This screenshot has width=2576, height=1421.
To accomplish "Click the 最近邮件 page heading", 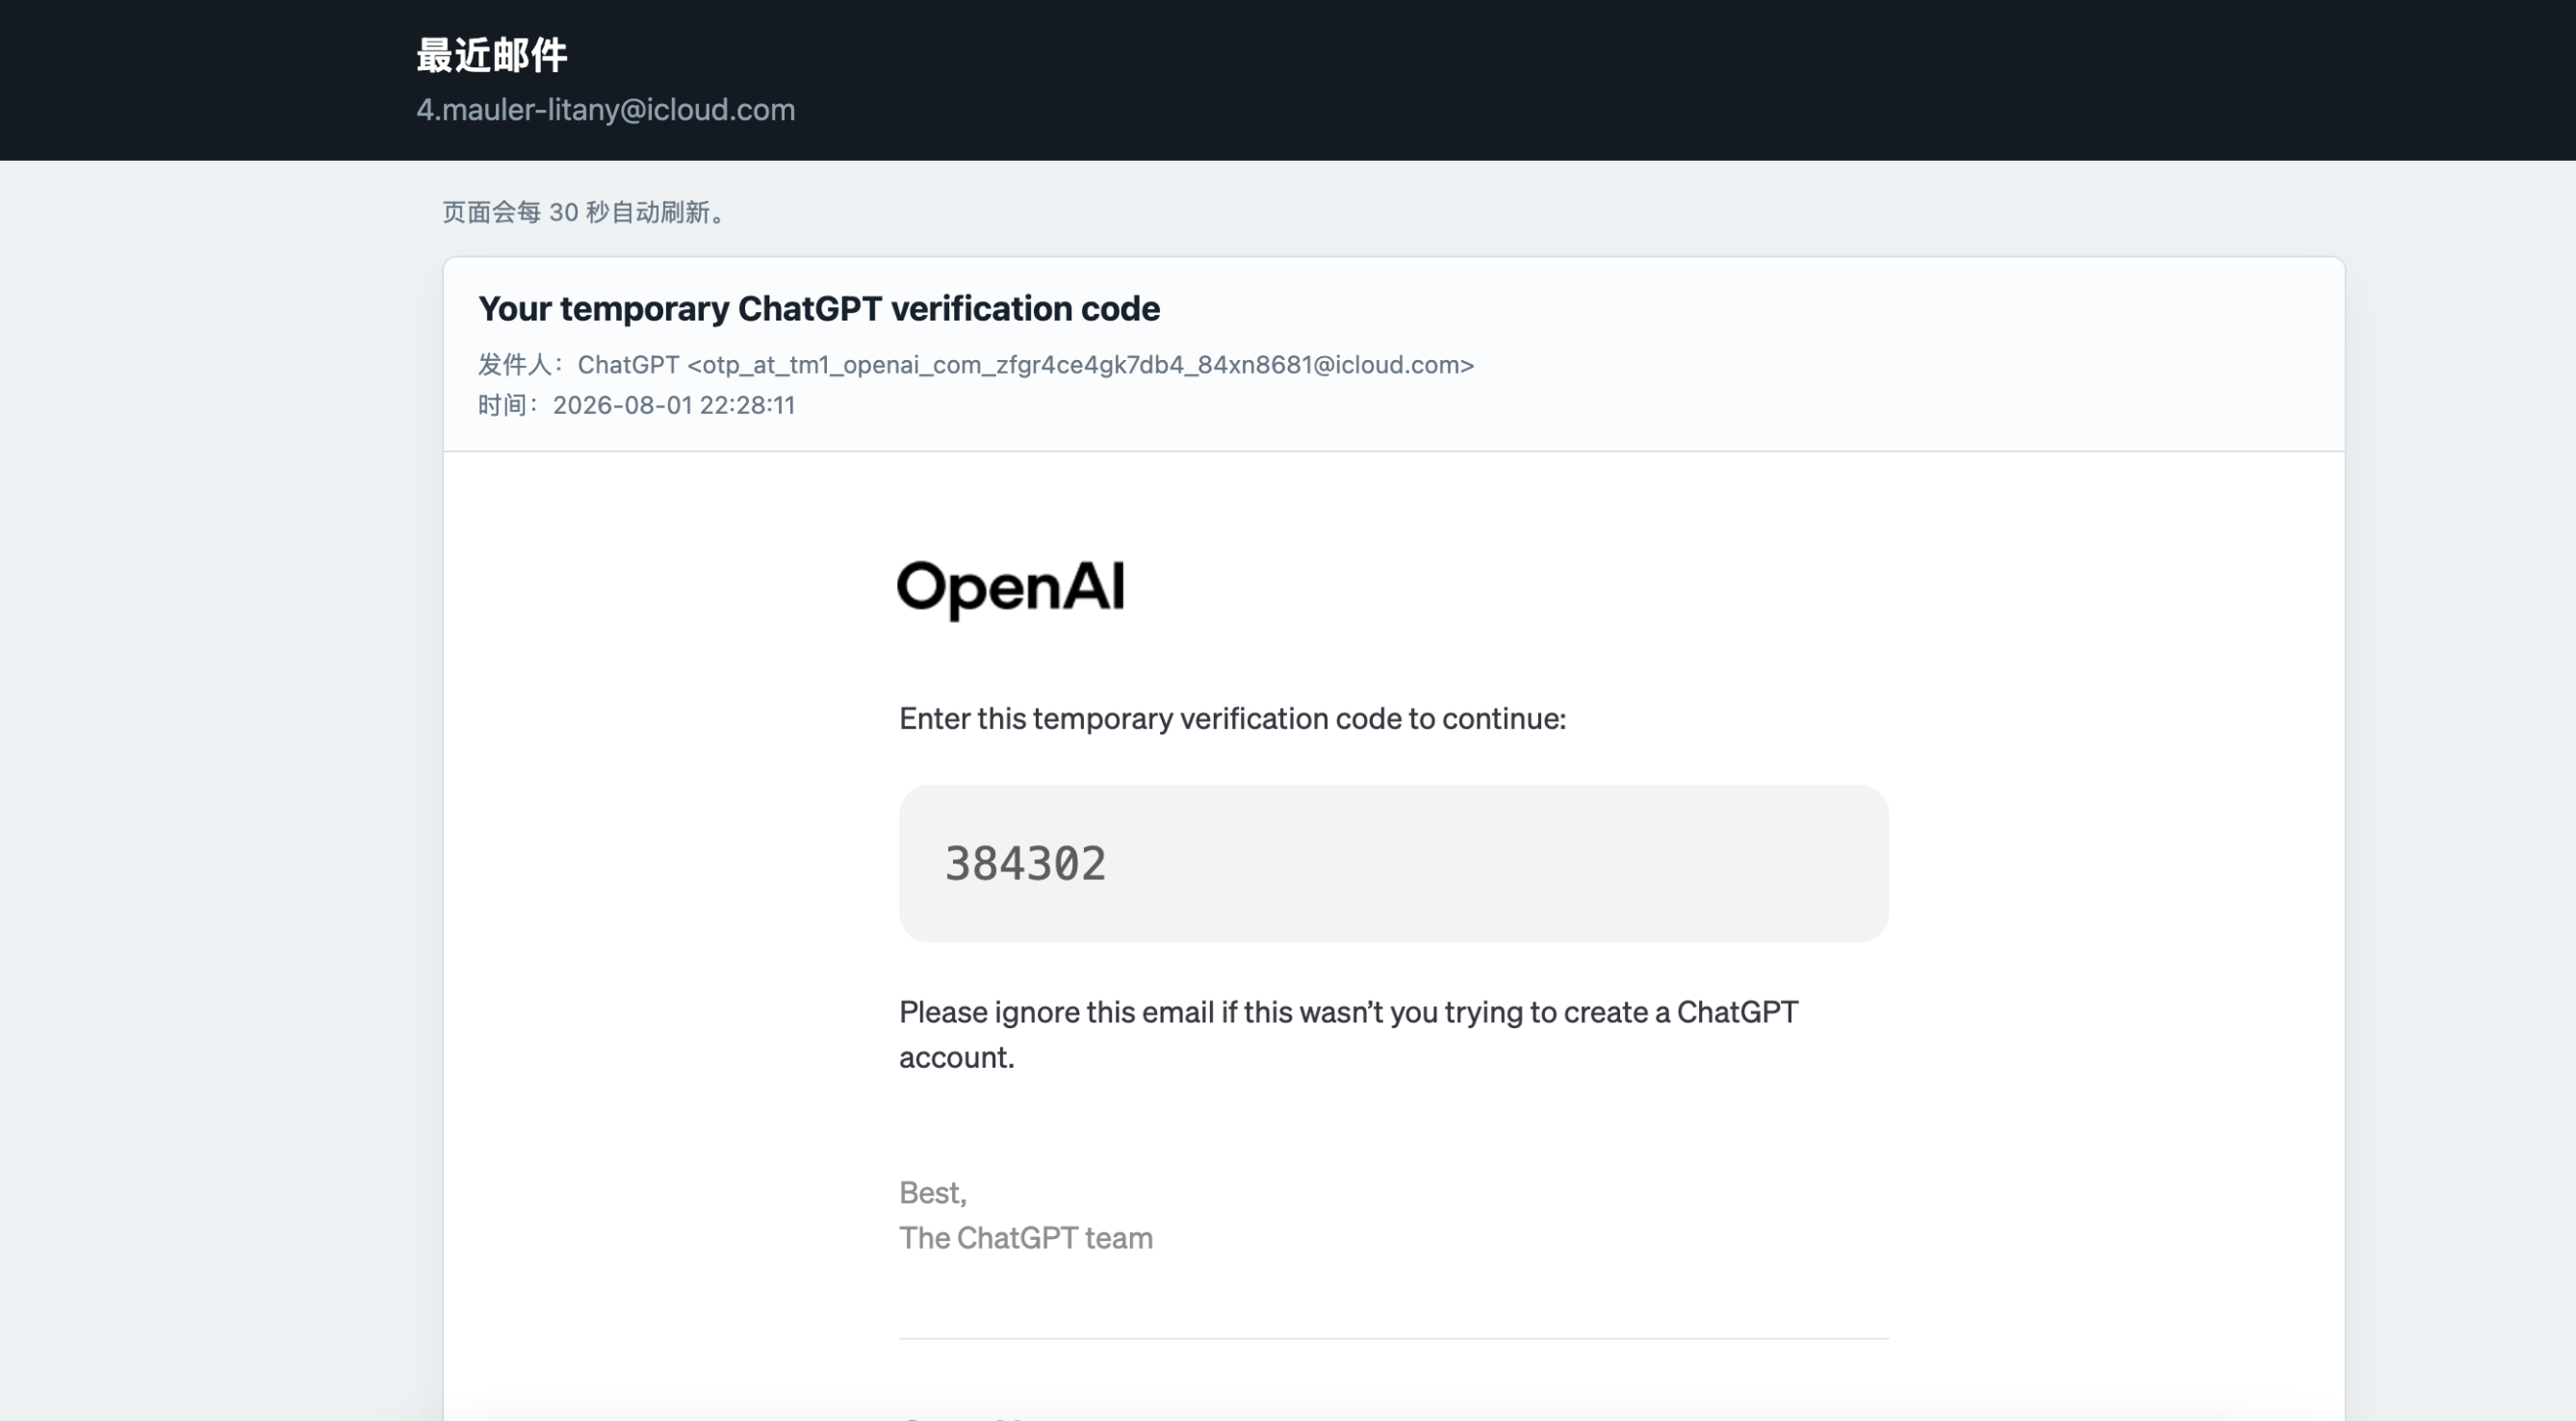I will pyautogui.click(x=492, y=55).
